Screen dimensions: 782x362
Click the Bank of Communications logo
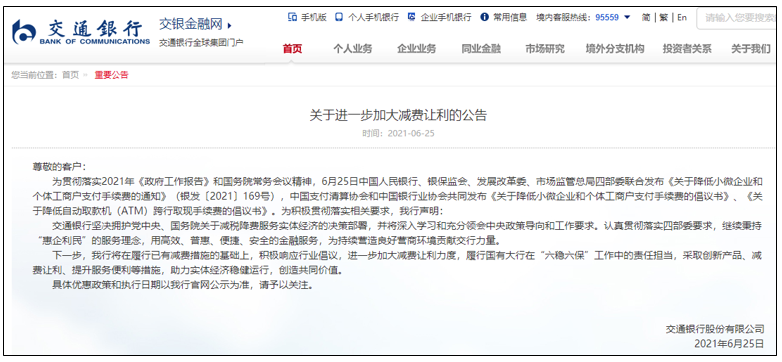[x=81, y=32]
